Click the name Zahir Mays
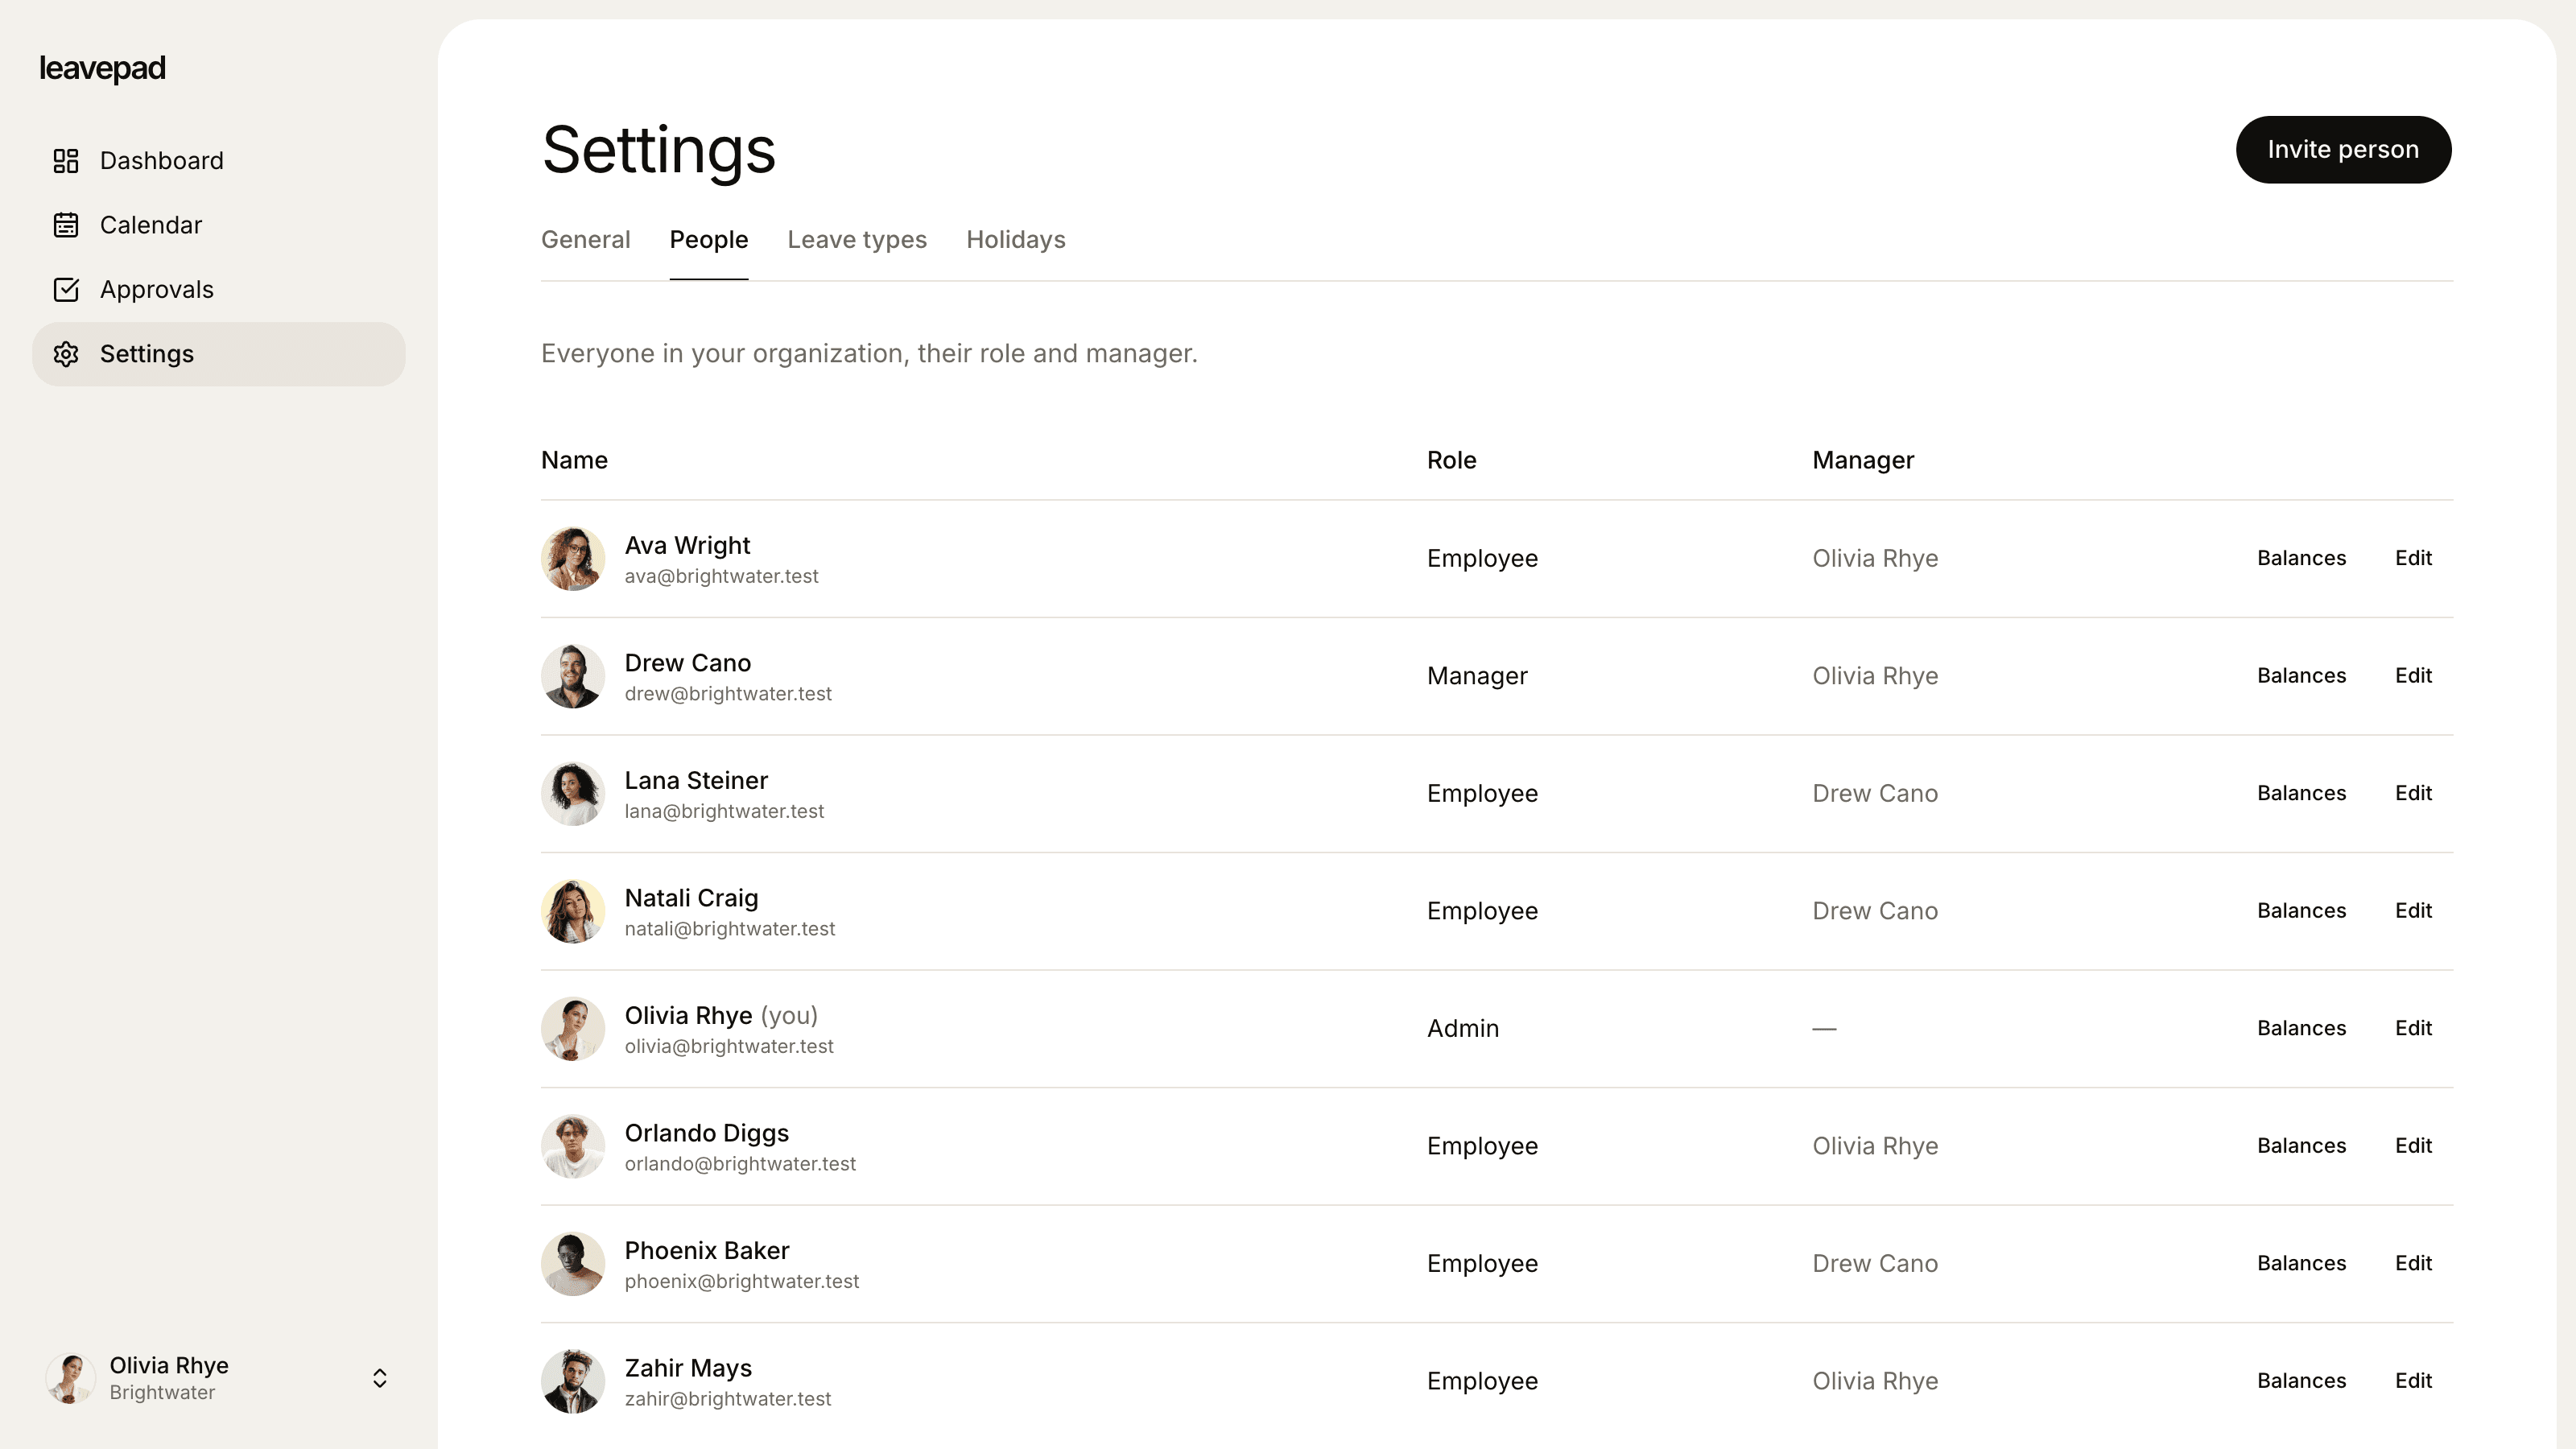The height and width of the screenshot is (1449, 2576). [688, 1368]
